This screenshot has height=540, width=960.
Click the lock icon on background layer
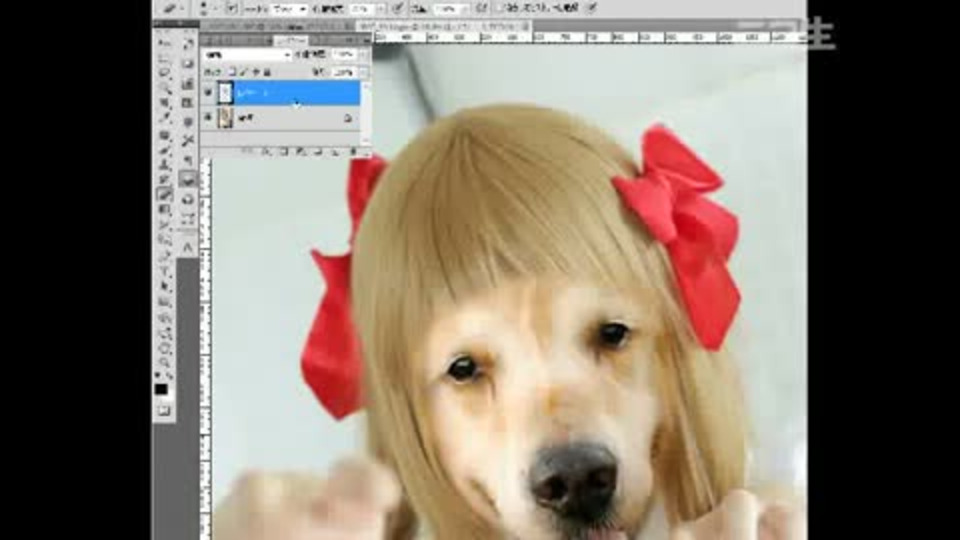(x=348, y=118)
